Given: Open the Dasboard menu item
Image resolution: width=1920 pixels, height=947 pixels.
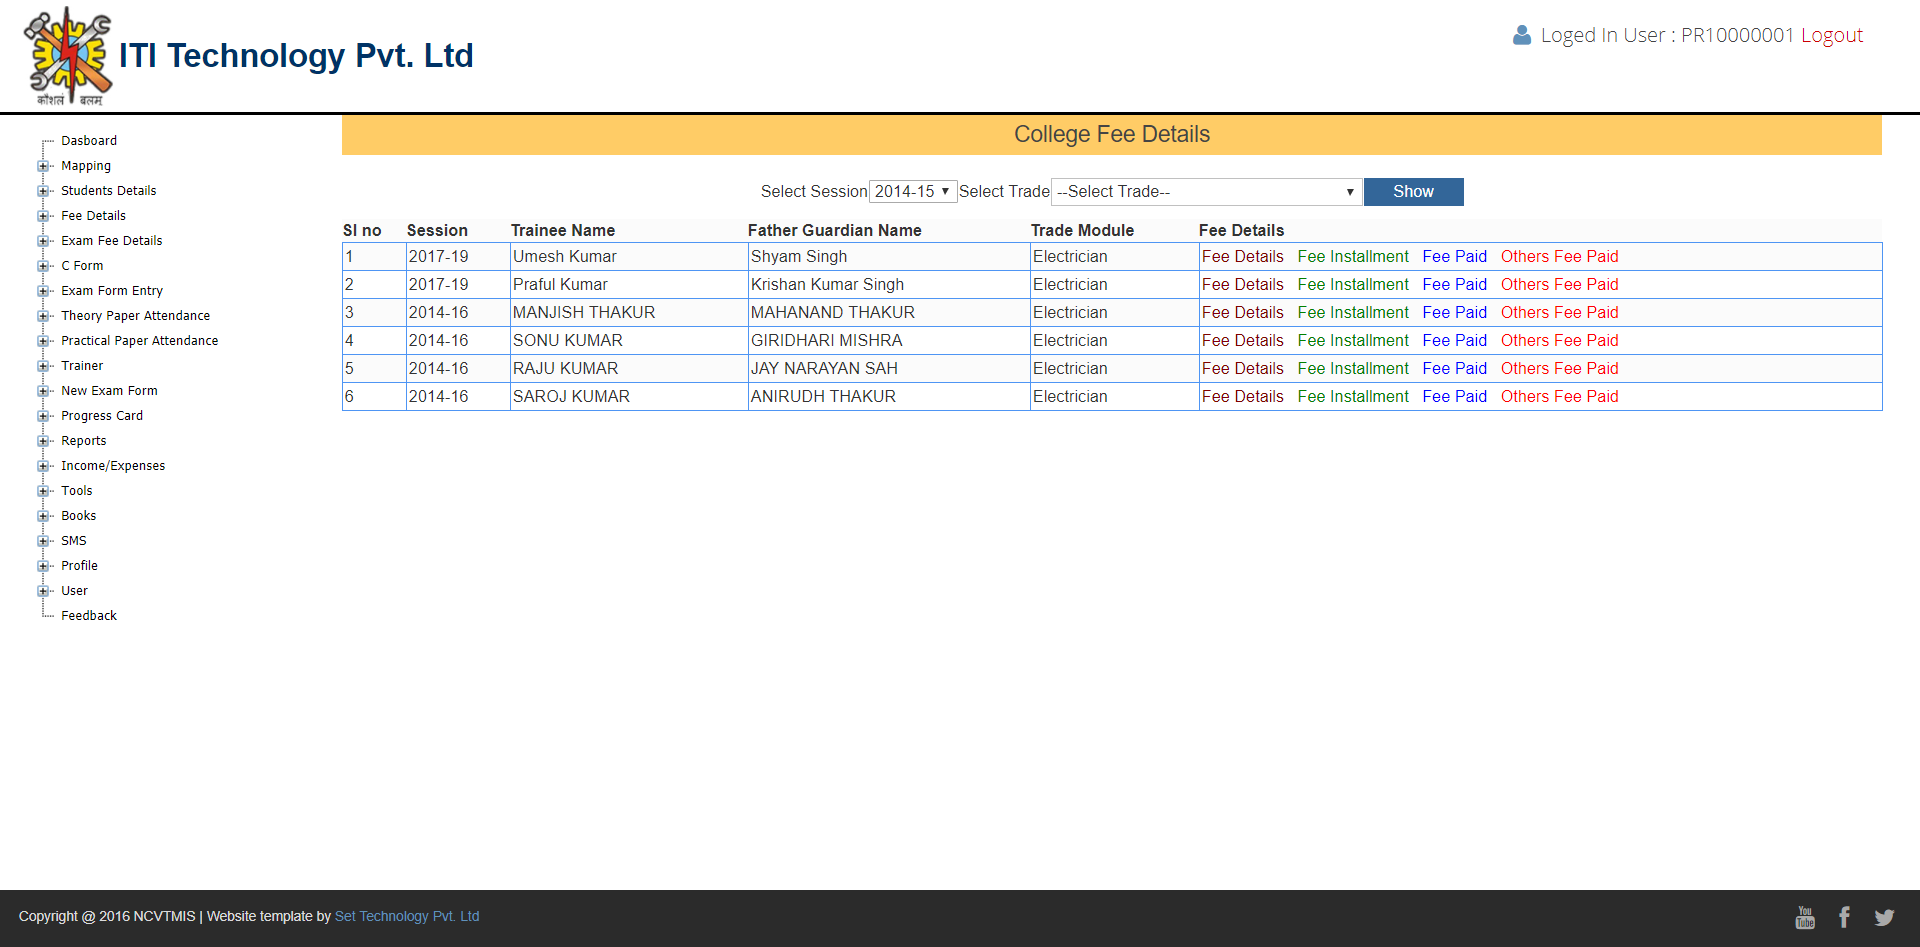Looking at the screenshot, I should 89,141.
